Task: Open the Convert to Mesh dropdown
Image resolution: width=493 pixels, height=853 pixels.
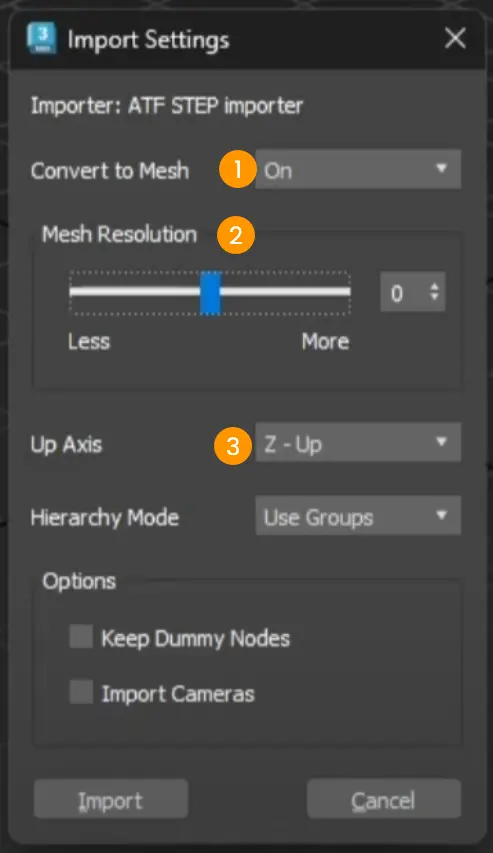Action: [x=358, y=170]
